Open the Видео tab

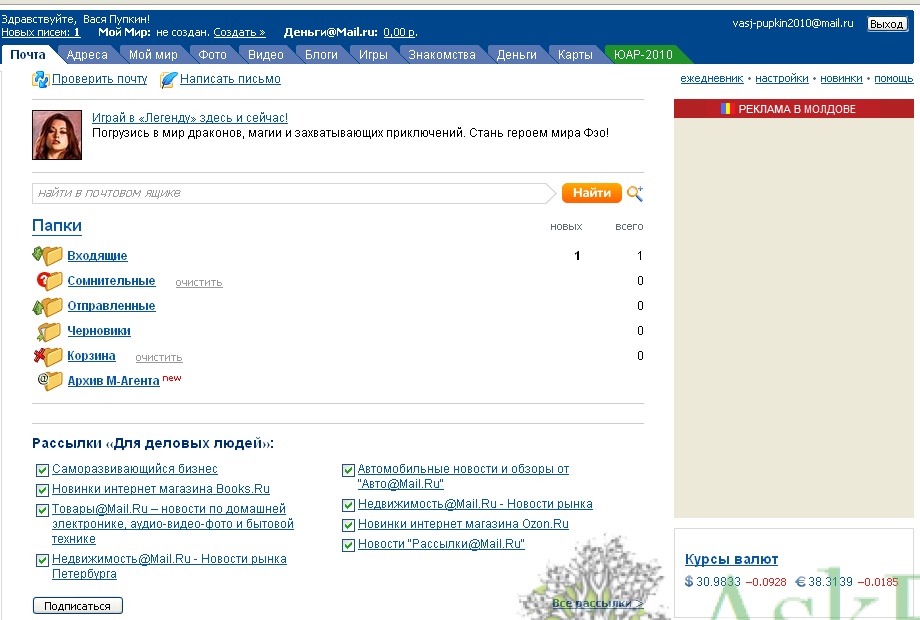point(266,55)
